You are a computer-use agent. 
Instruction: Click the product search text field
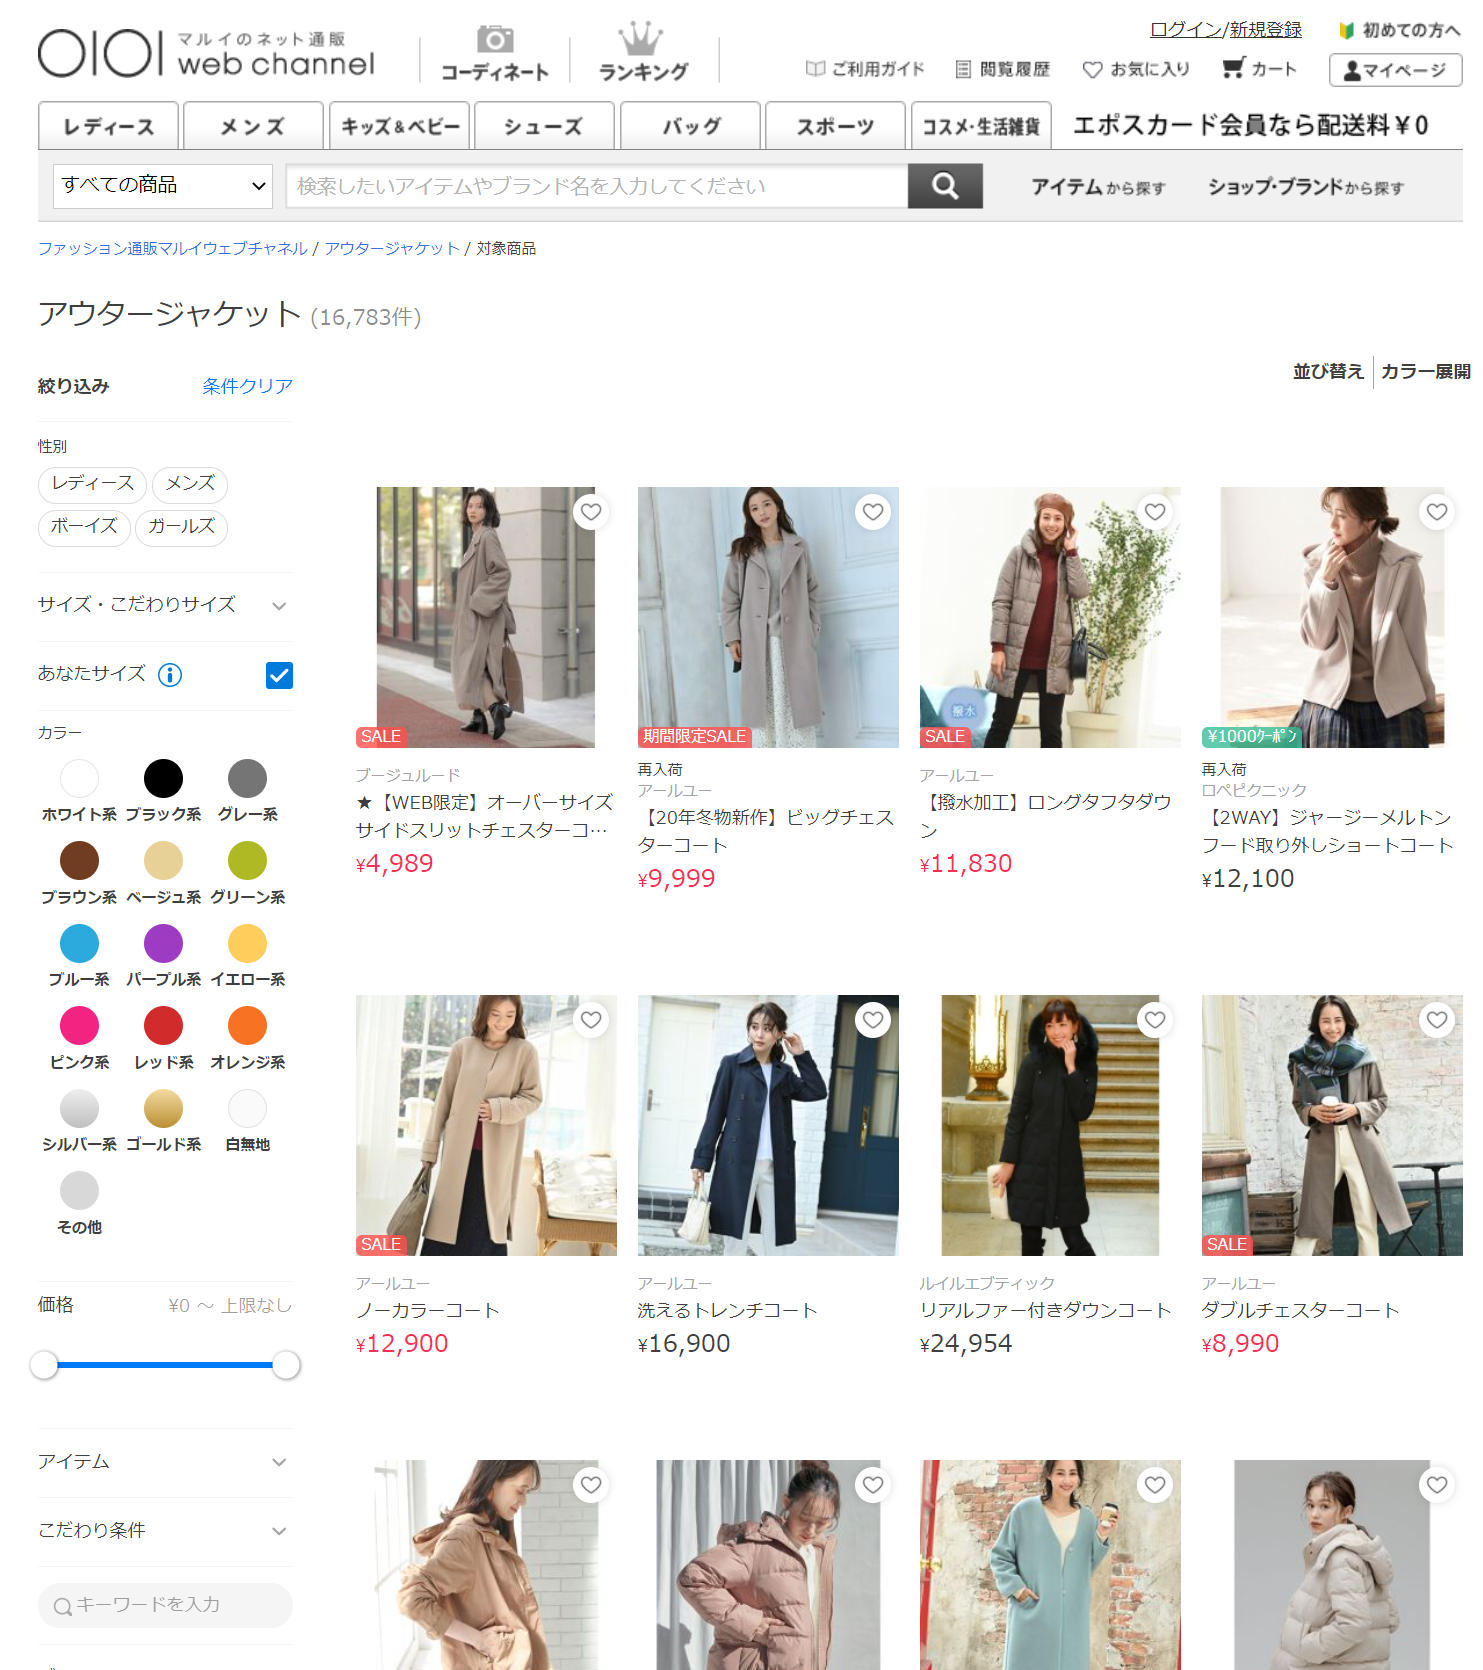[x=596, y=186]
